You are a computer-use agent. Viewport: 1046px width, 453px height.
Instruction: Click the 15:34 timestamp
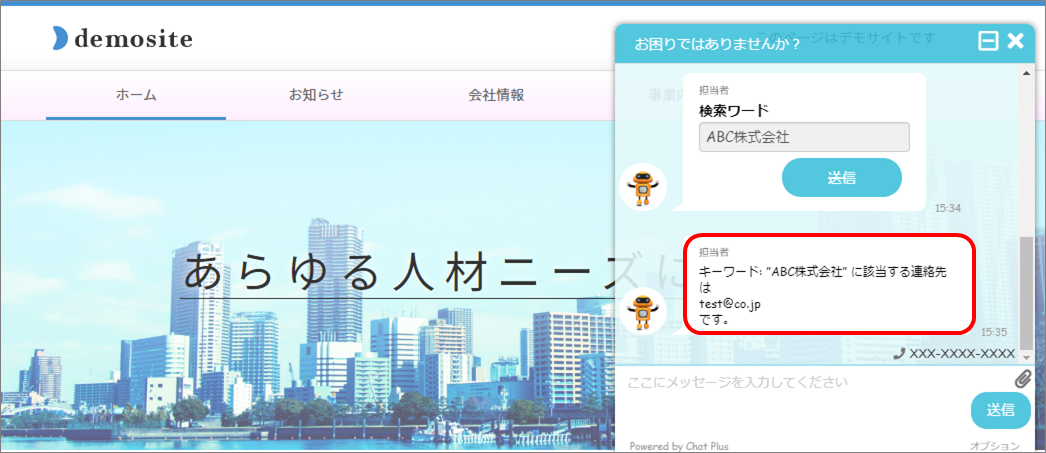click(x=947, y=208)
